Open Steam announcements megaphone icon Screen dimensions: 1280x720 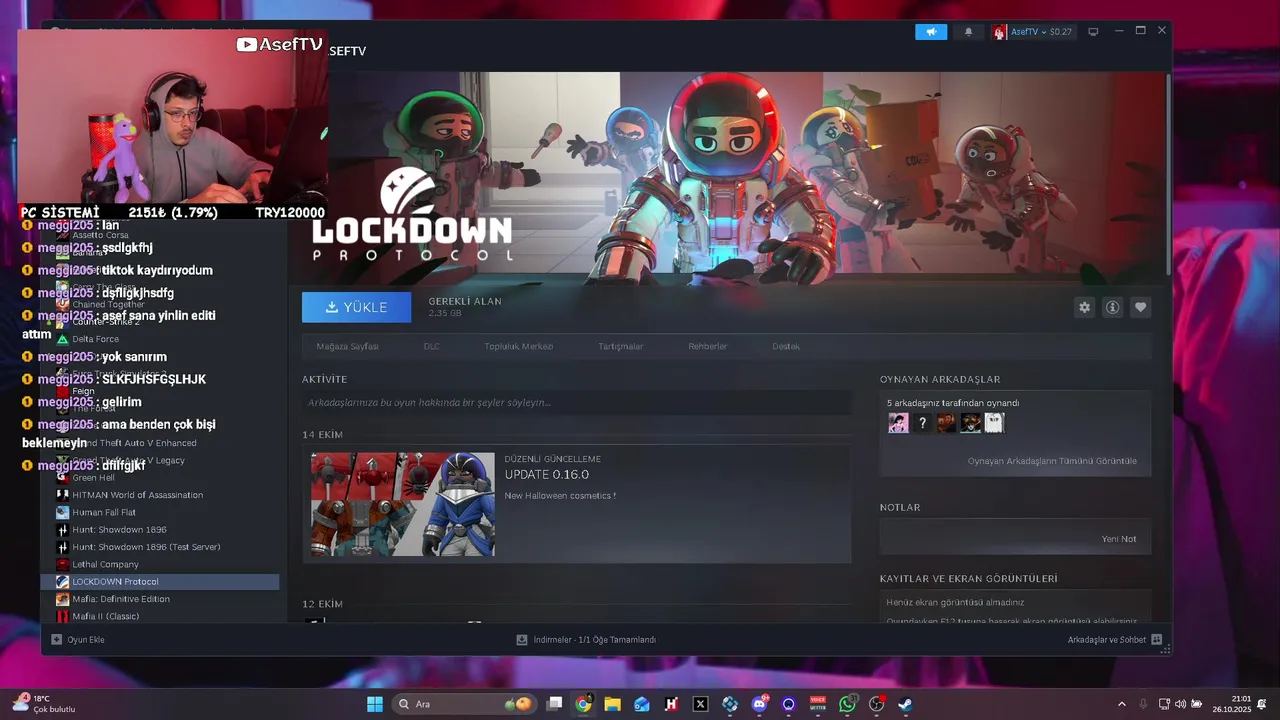(930, 32)
